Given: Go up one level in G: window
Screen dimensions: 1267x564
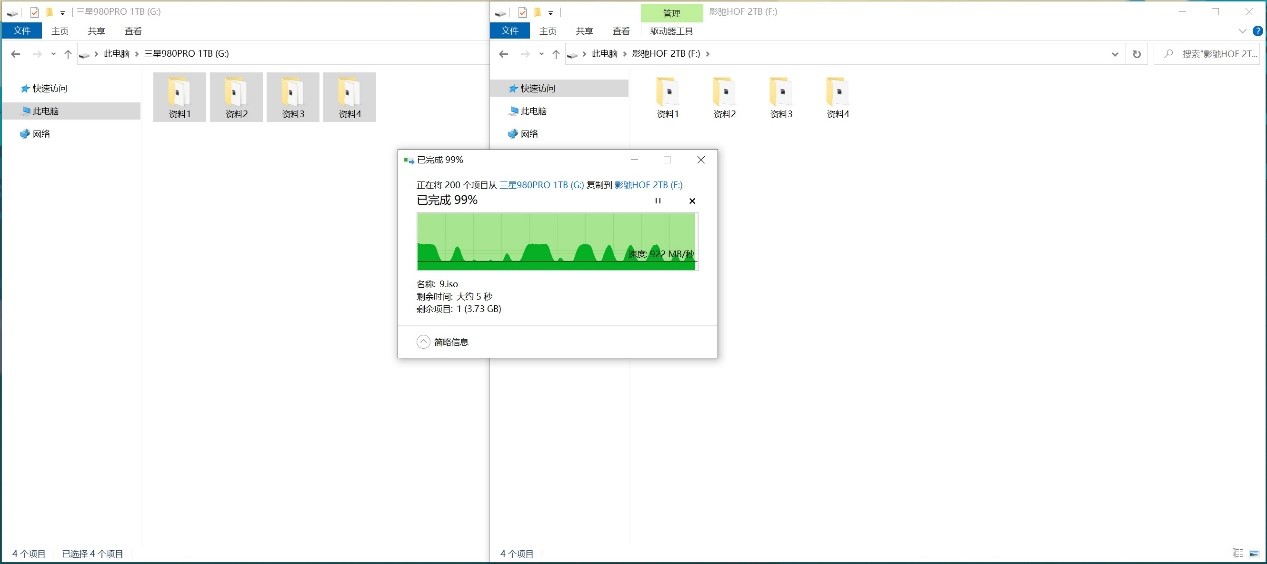Looking at the screenshot, I should [x=68, y=54].
